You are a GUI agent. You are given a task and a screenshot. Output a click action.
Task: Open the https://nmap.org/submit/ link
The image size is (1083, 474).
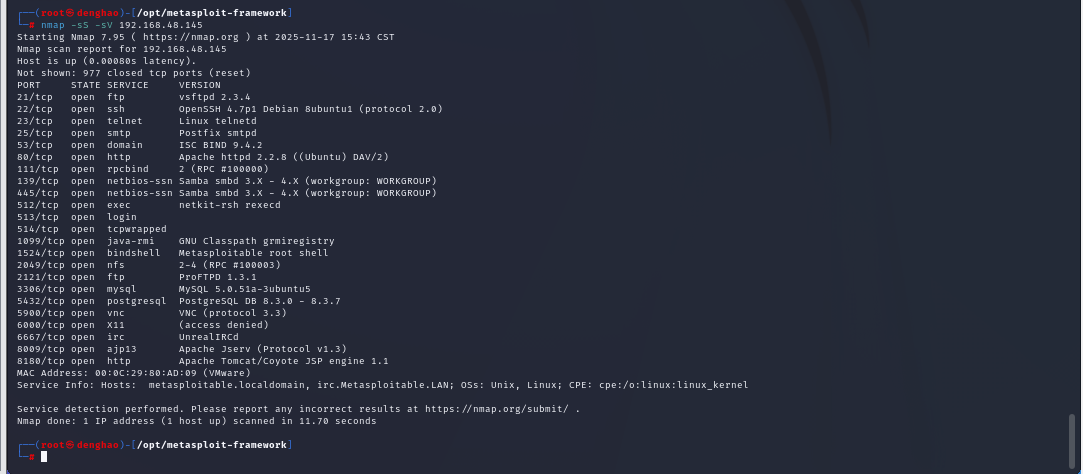tap(502, 409)
